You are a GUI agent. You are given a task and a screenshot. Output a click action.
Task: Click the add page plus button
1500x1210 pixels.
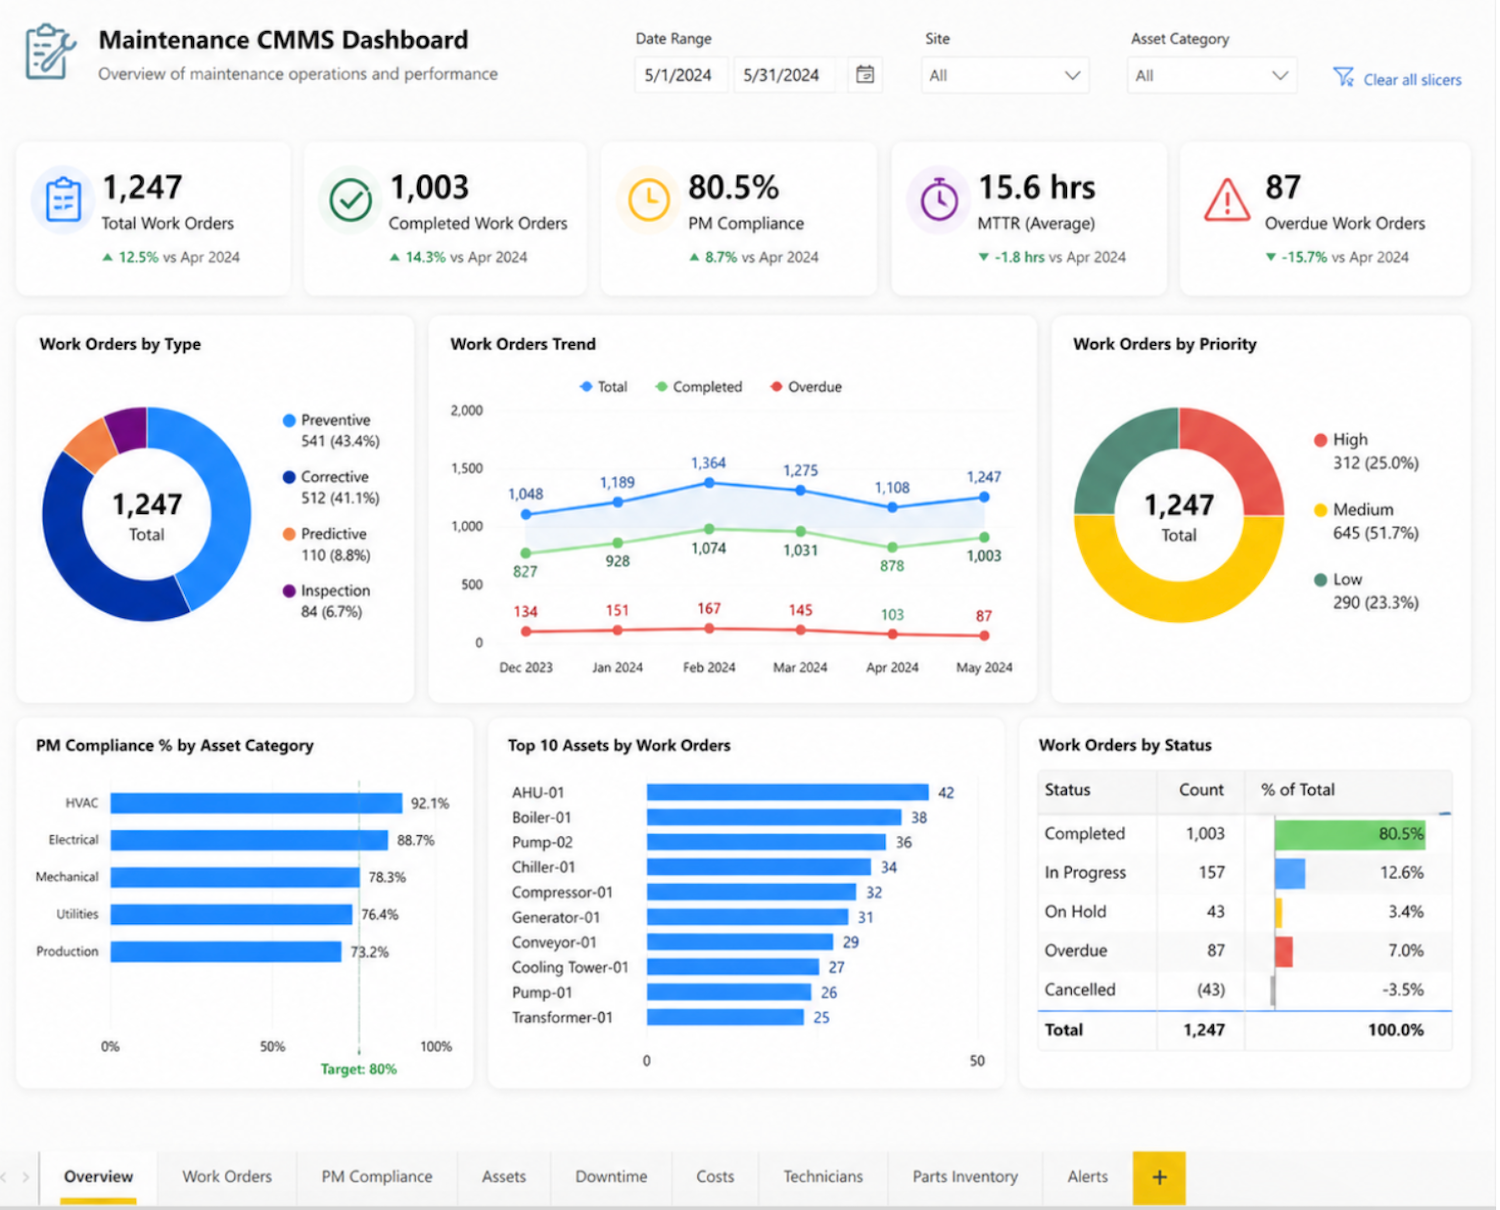(1160, 1177)
